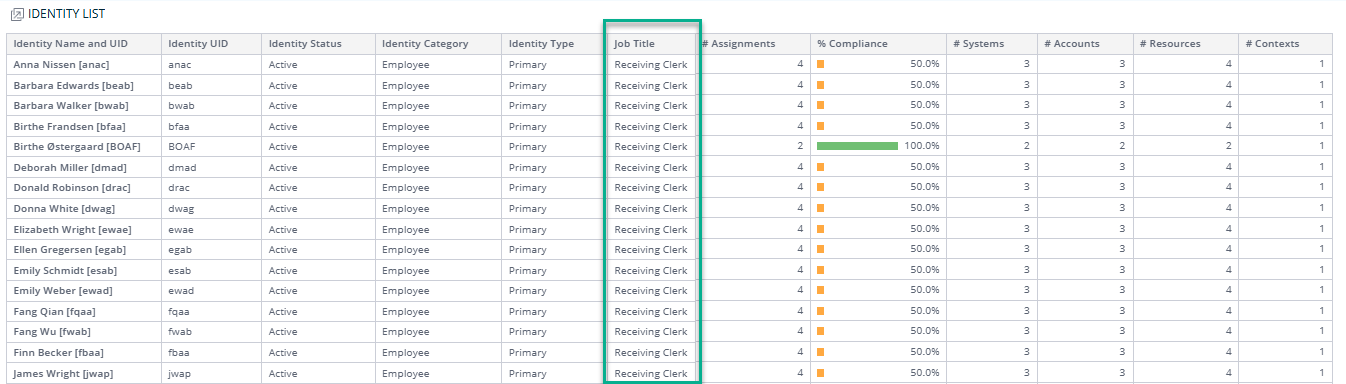The height and width of the screenshot is (384, 1346).
Task: Click the Identity UID cell 'fqaa'
Action: coord(181,311)
